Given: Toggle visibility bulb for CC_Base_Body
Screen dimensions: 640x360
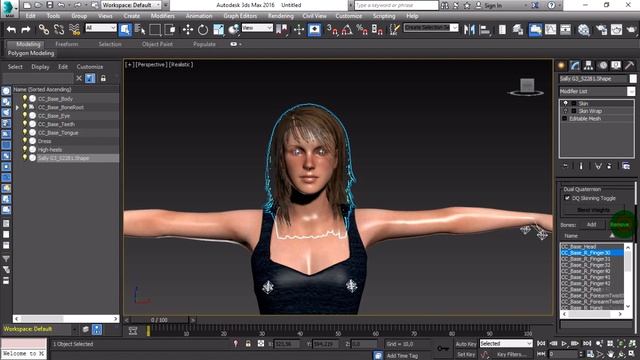Looking at the screenshot, I should [24, 98].
